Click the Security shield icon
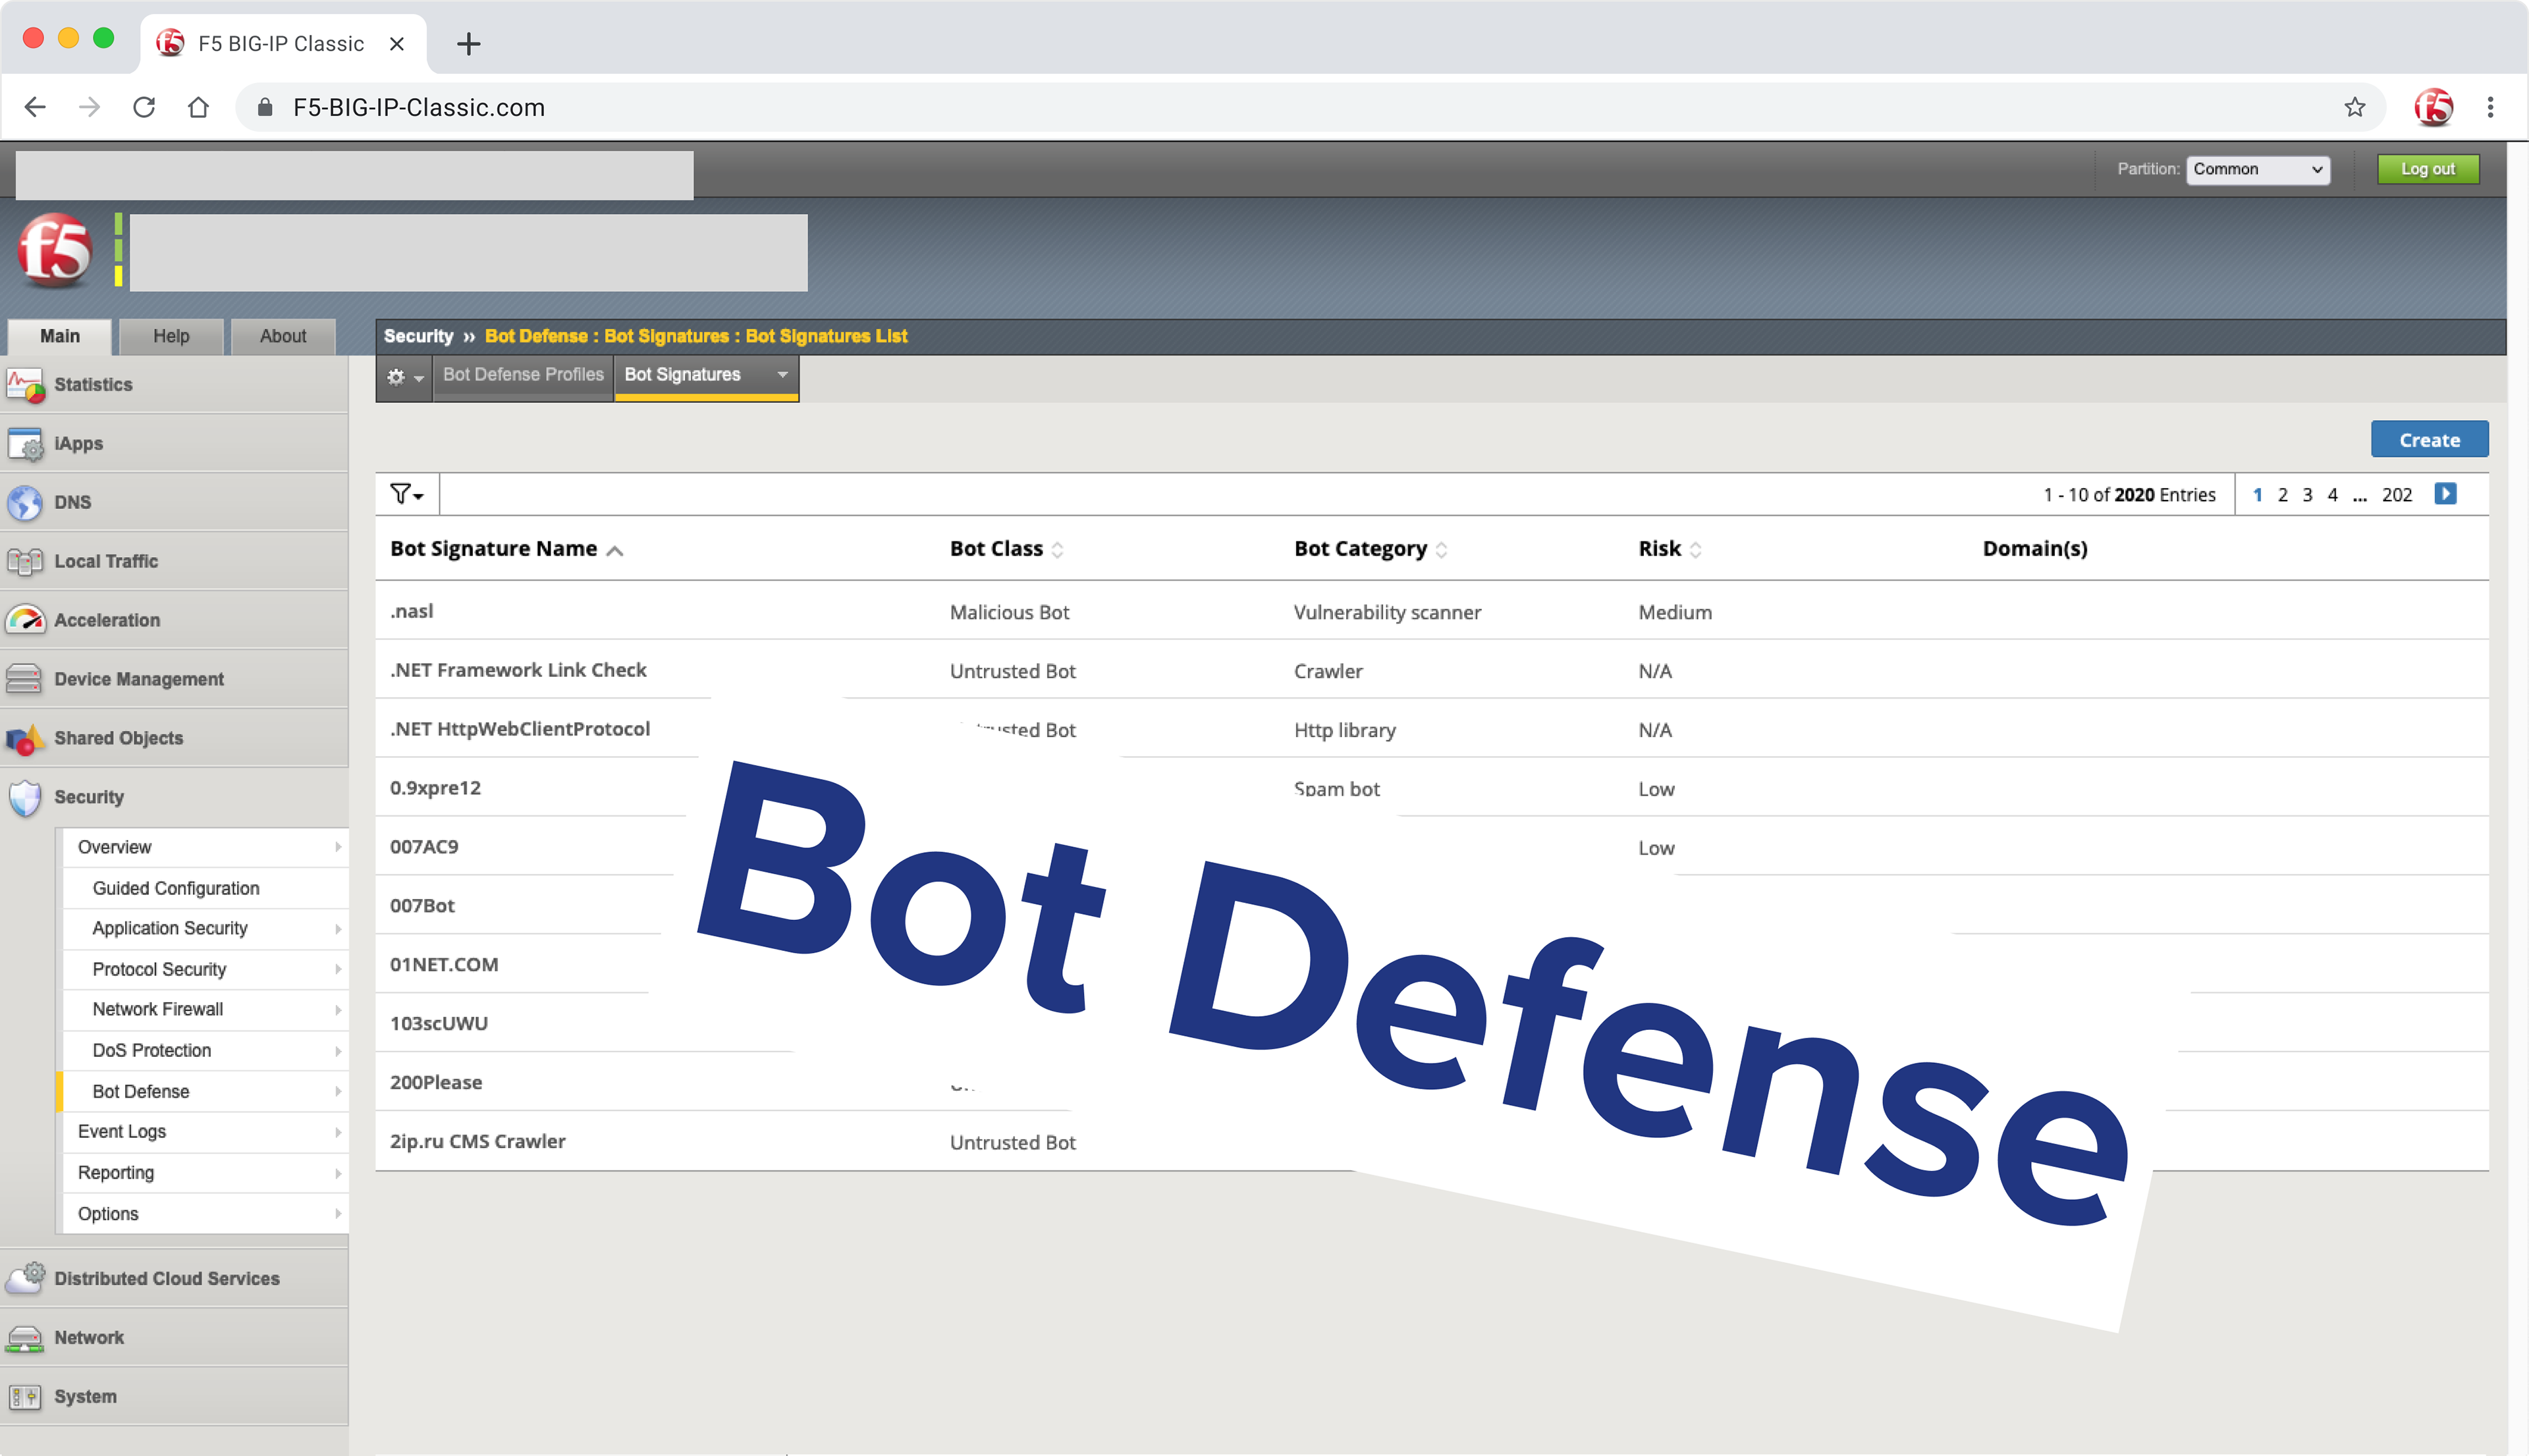 [x=25, y=797]
